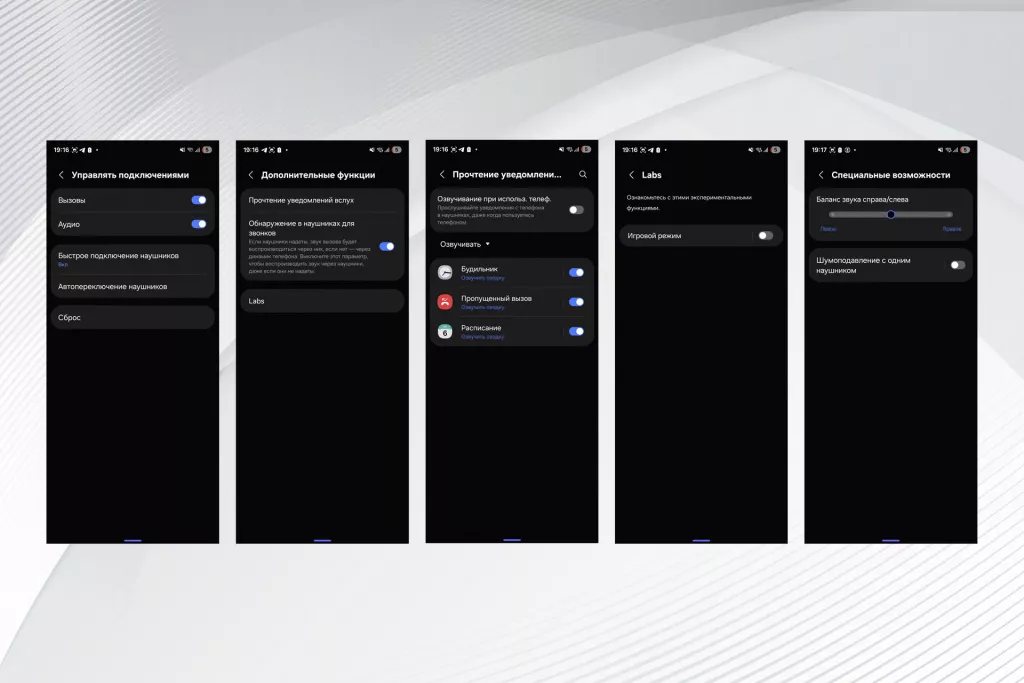Go back from Labs screen

point(632,175)
